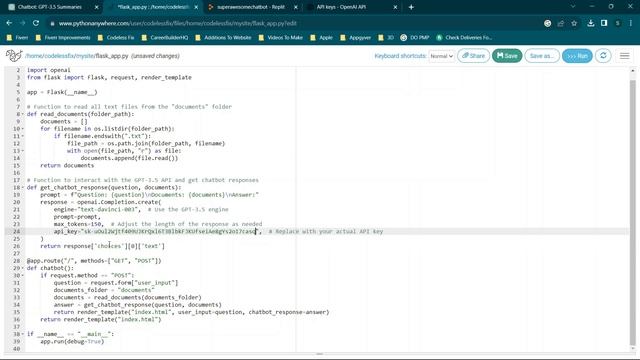Open the Check Deliveries bookmark
640x360 pixels.
tap(464, 38)
